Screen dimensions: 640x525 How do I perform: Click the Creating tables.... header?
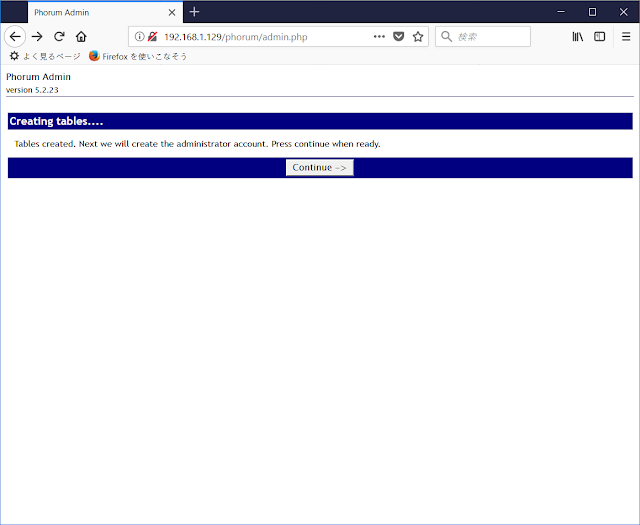coord(320,121)
